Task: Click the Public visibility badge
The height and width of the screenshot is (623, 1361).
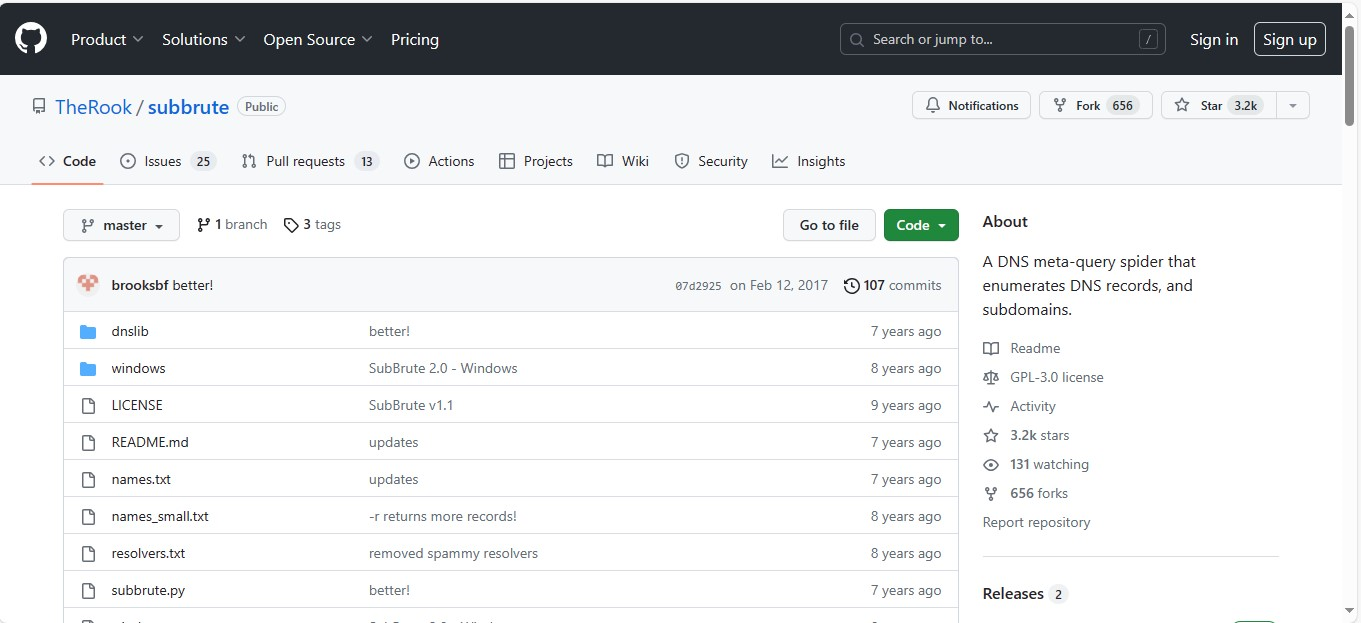Action: [262, 106]
